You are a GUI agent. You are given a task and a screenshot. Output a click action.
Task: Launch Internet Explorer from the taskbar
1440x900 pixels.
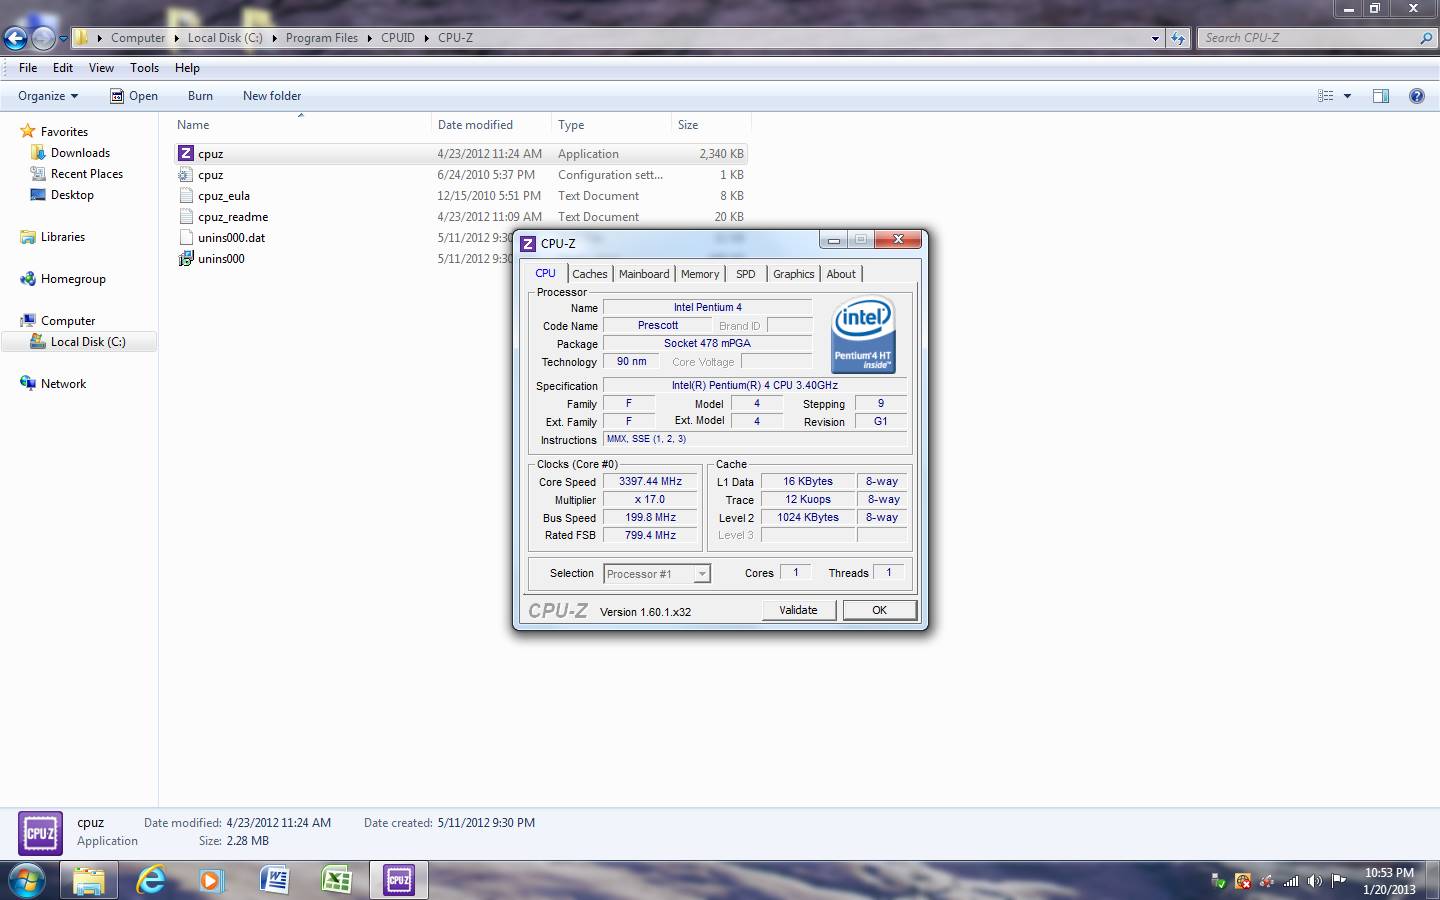click(151, 880)
